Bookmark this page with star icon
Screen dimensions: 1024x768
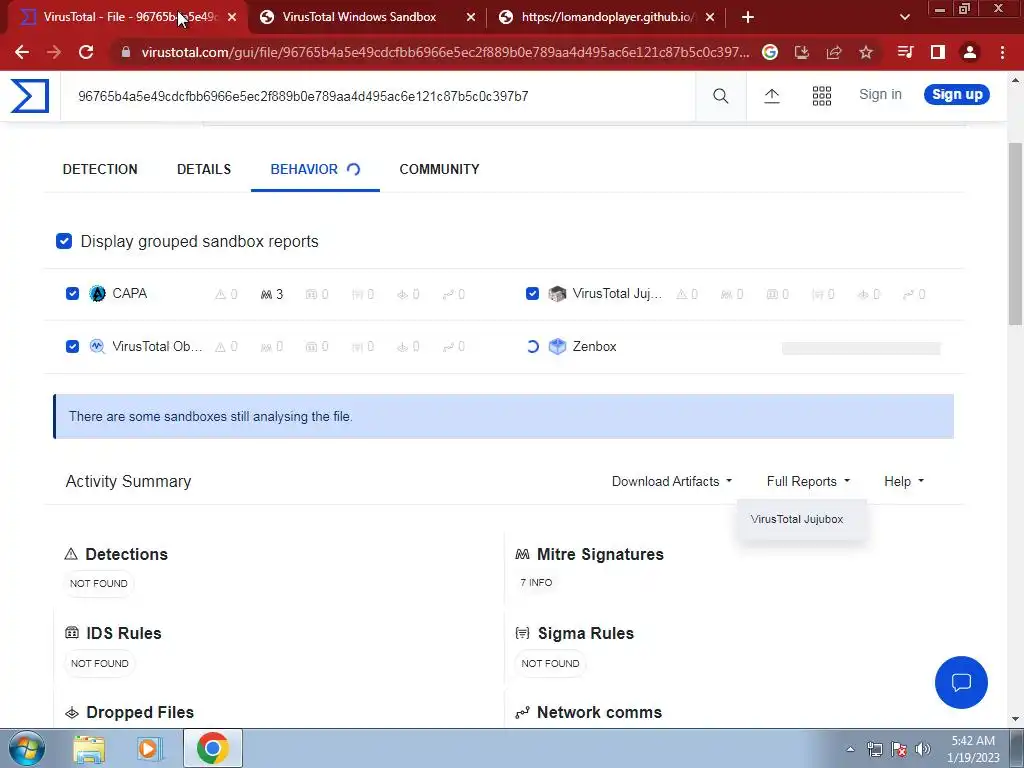coord(866,52)
